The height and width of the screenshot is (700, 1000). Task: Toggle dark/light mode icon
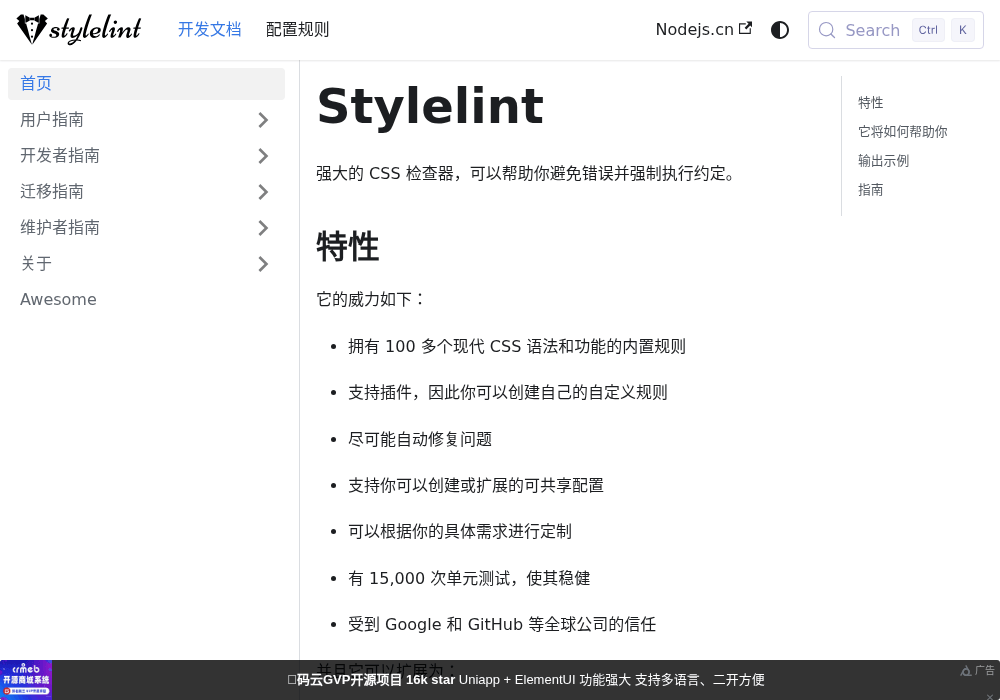click(779, 30)
